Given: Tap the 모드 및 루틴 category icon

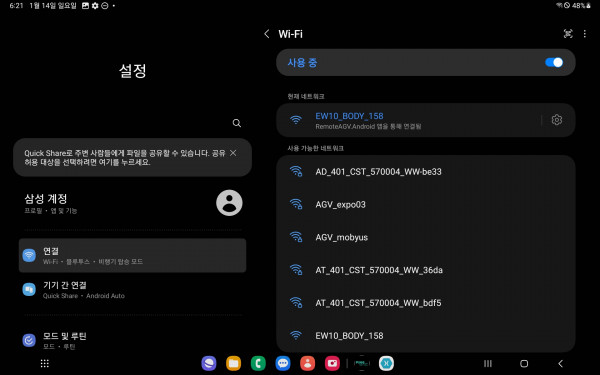Looking at the screenshot, I should [x=29, y=340].
